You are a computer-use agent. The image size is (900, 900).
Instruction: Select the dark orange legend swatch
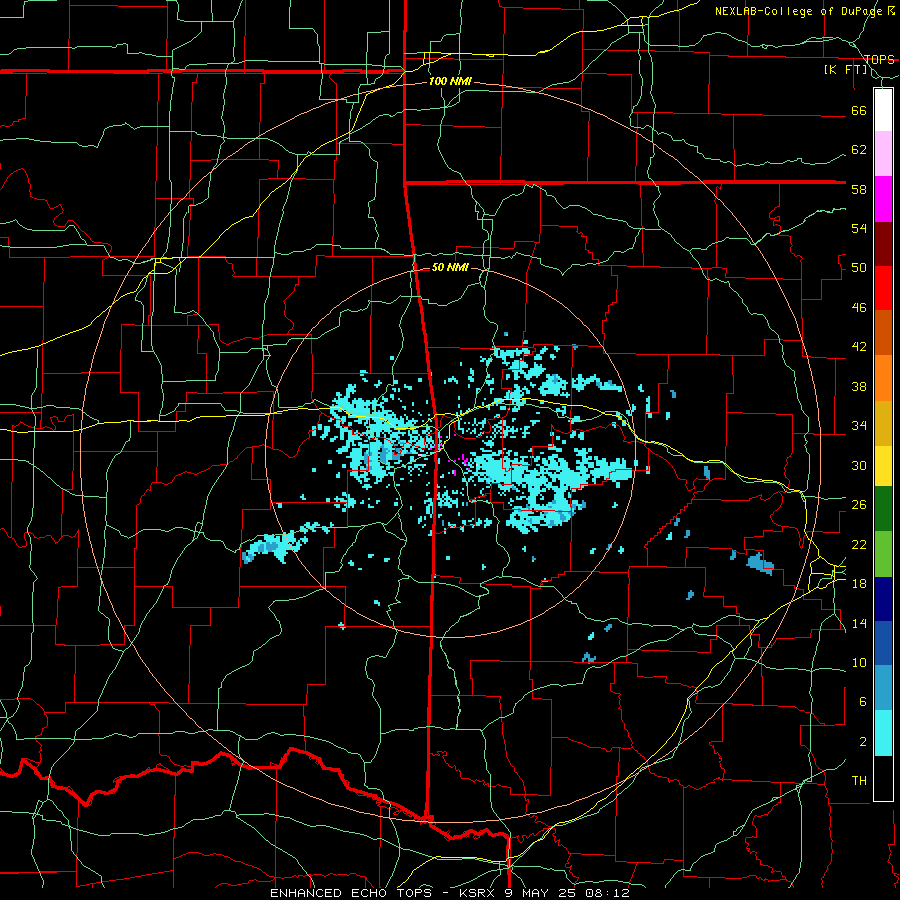[883, 333]
